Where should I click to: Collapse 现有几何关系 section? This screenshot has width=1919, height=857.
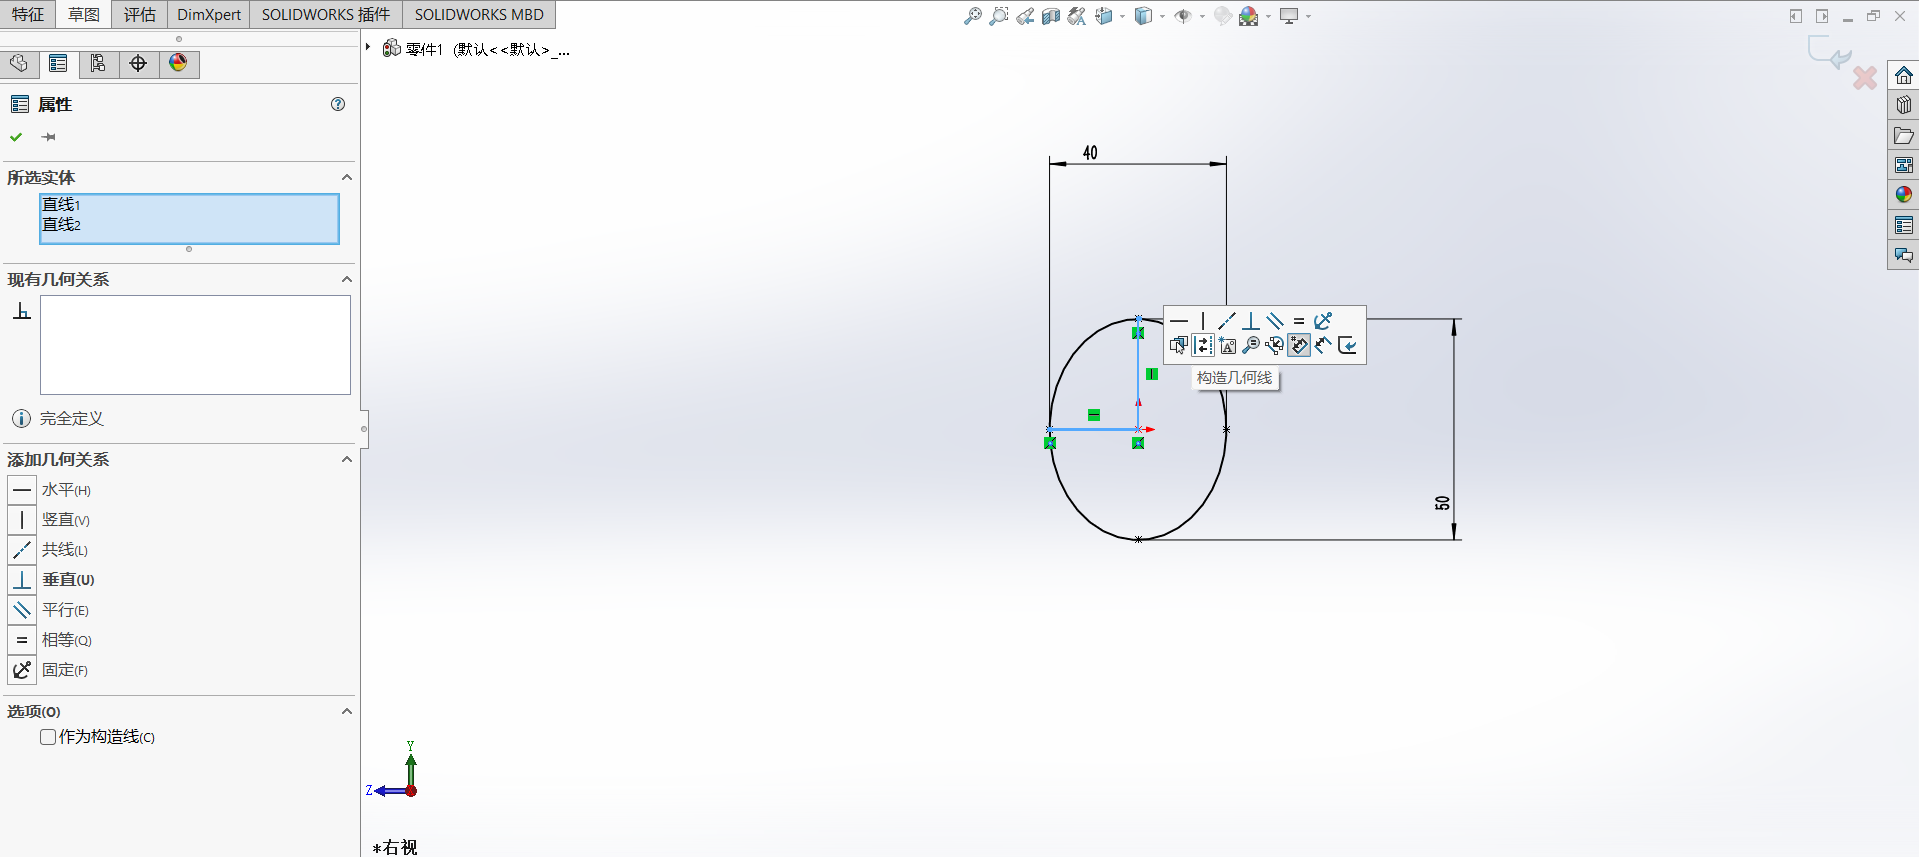pos(347,279)
